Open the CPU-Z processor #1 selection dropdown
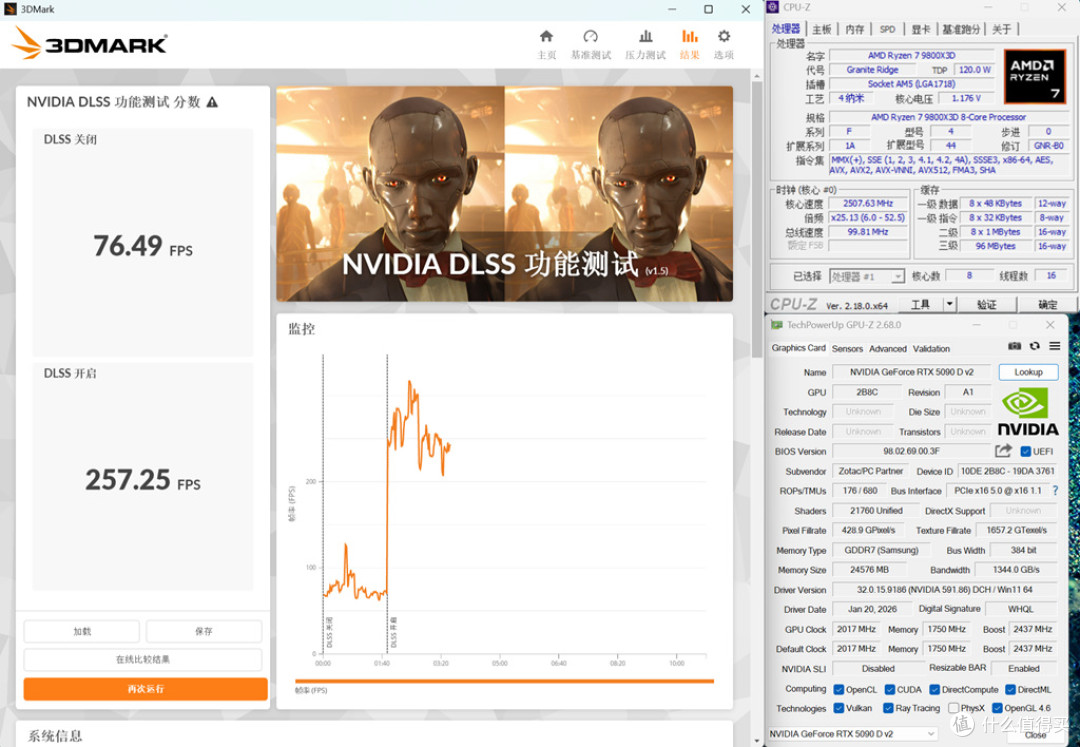Viewport: 1080px width, 747px height. [866, 276]
